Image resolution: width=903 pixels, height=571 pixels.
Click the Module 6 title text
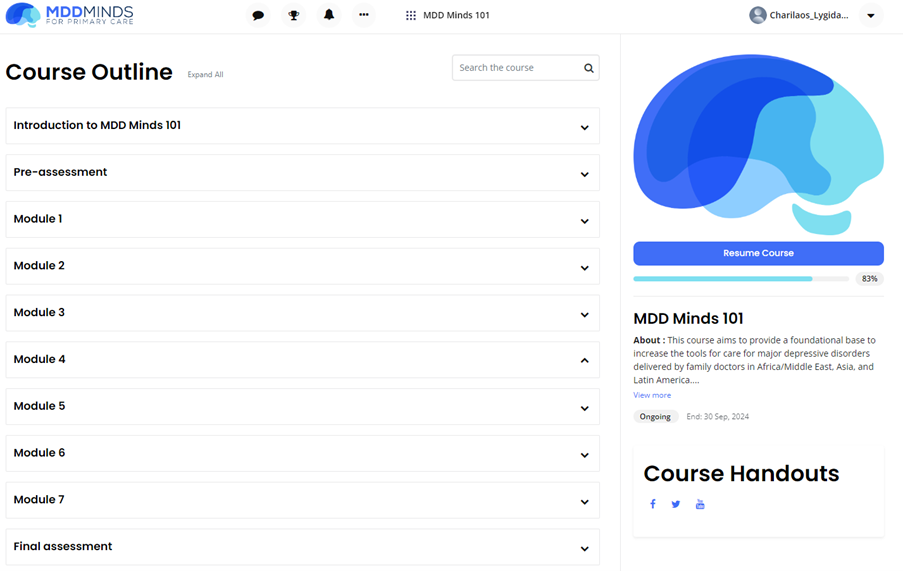40,452
